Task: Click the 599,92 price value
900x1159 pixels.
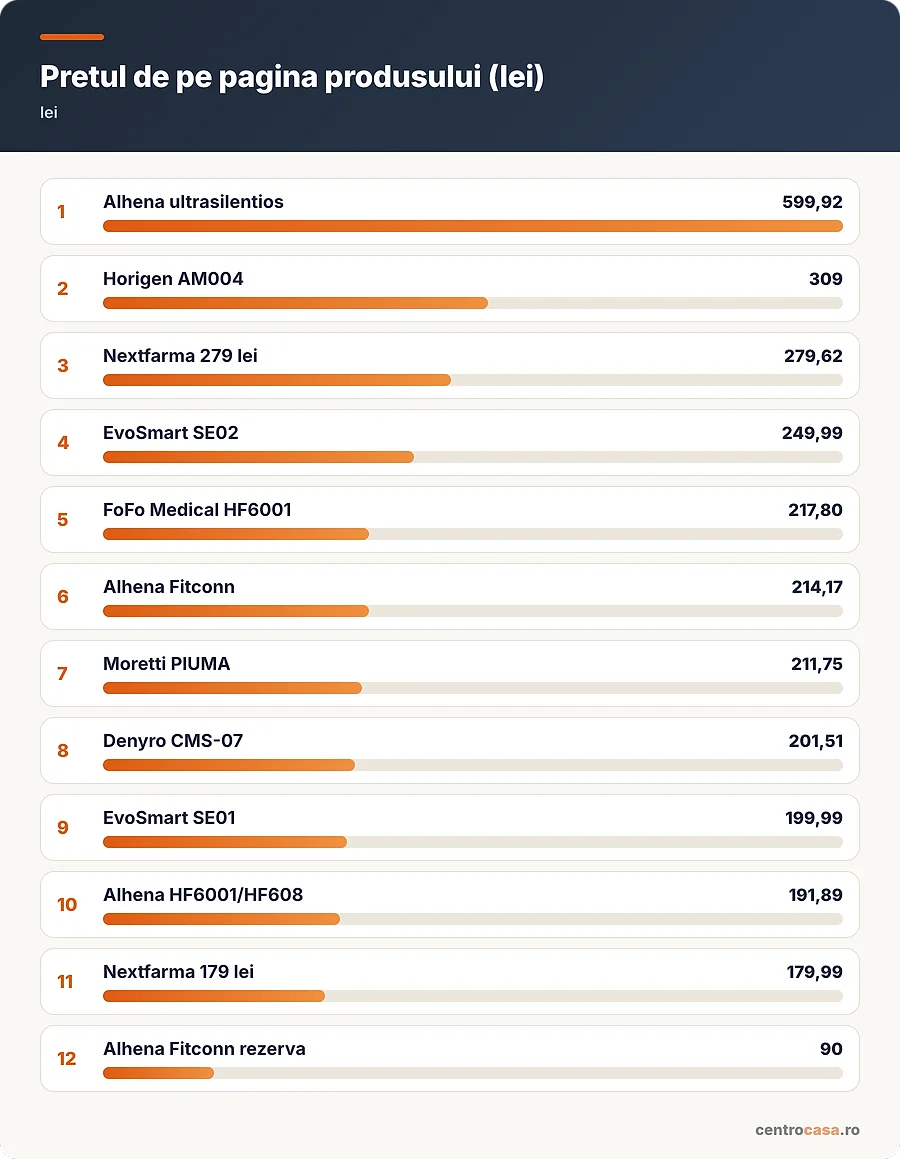Action: (812, 202)
